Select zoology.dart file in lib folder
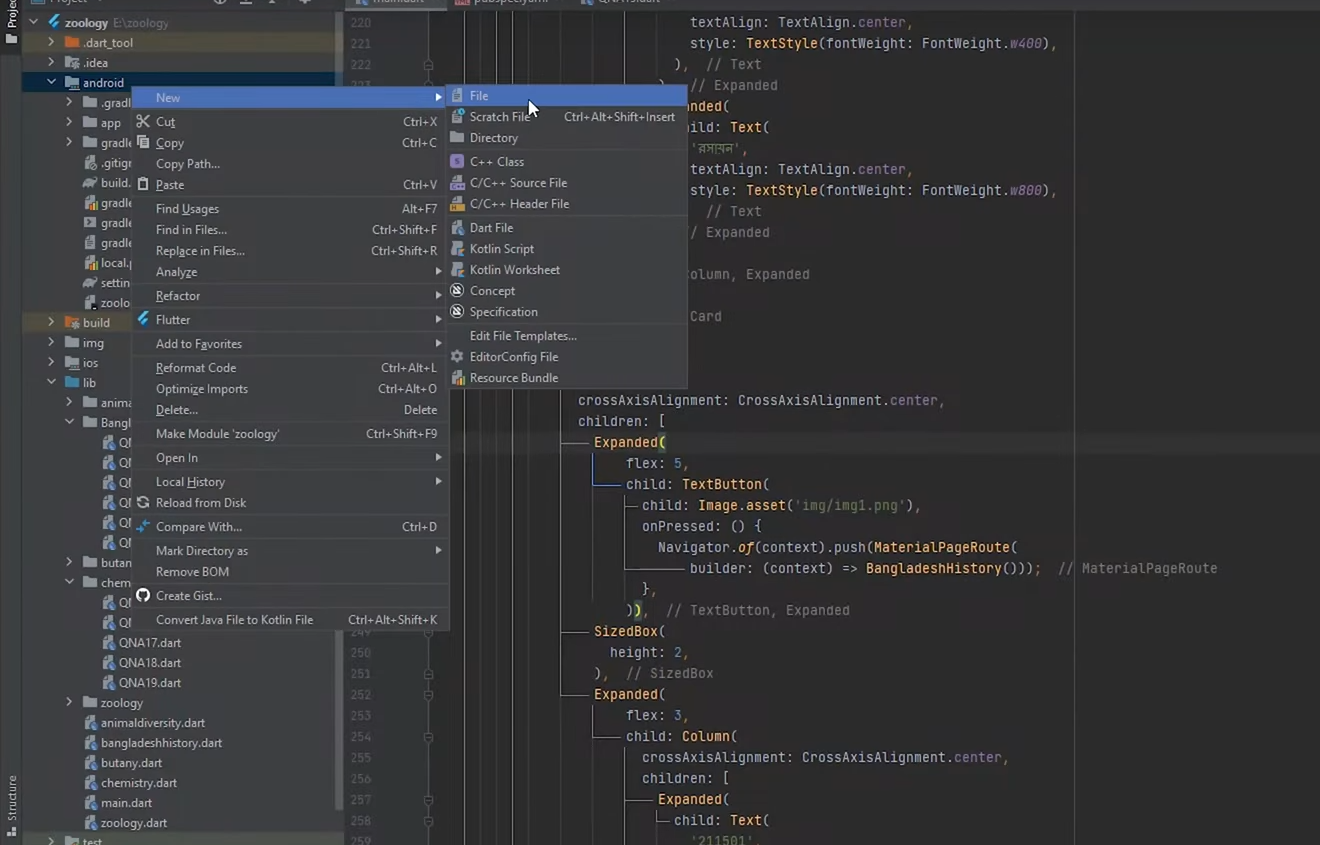 tap(133, 823)
